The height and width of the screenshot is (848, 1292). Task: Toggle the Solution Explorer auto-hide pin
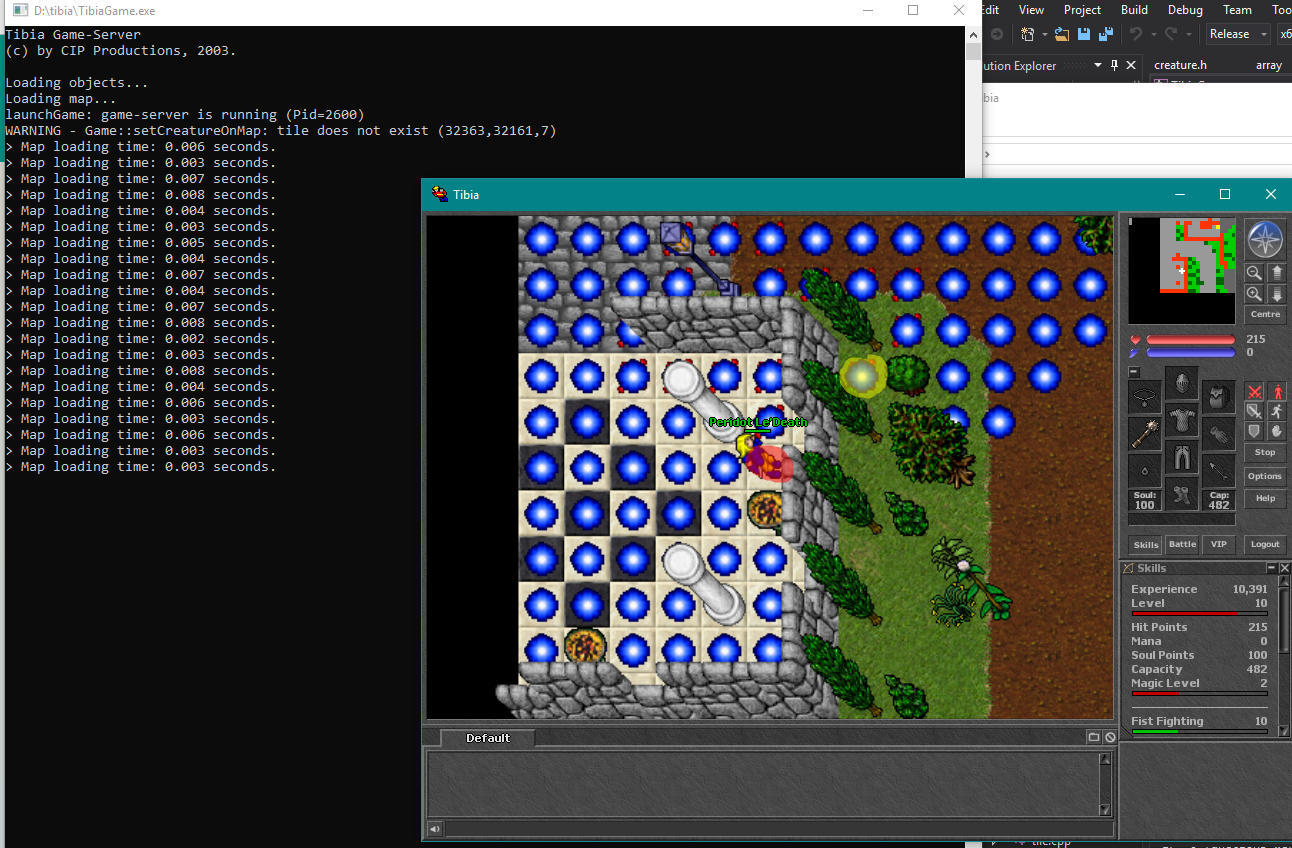pyautogui.click(x=1114, y=65)
